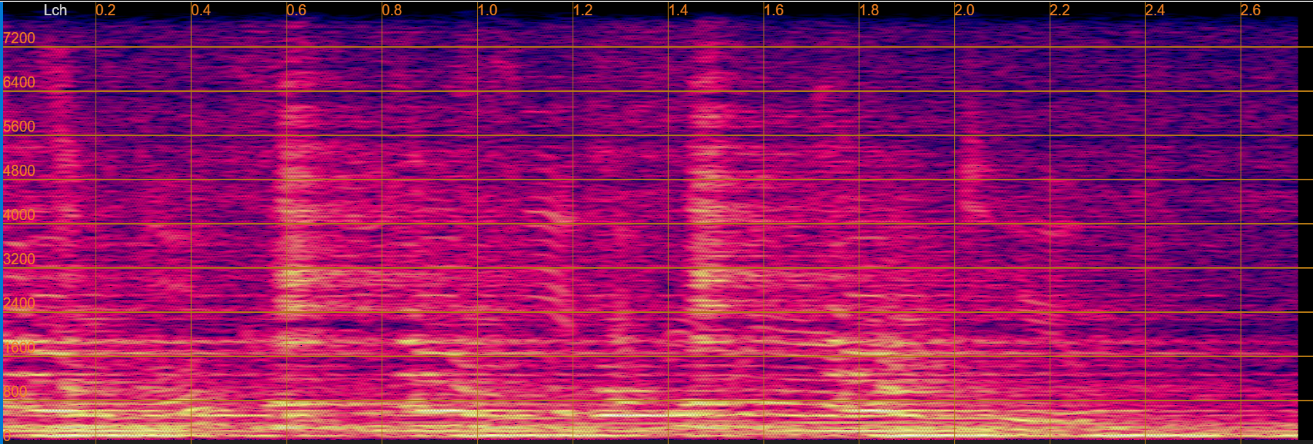Click the 2400 Hz frequency axis label
The image size is (1313, 444).
(x=20, y=302)
